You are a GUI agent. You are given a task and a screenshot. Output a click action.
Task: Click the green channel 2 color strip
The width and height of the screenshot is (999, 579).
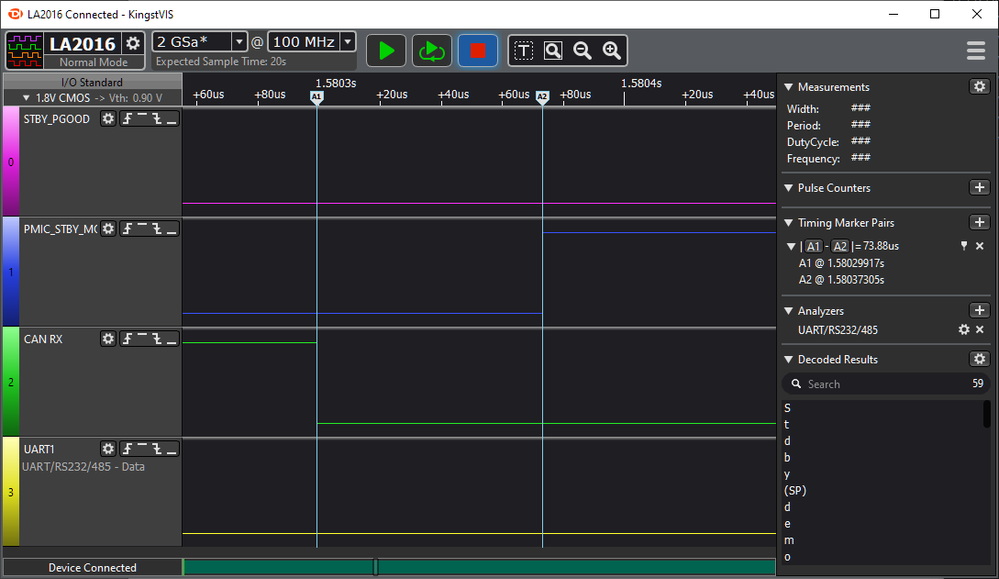click(11, 382)
